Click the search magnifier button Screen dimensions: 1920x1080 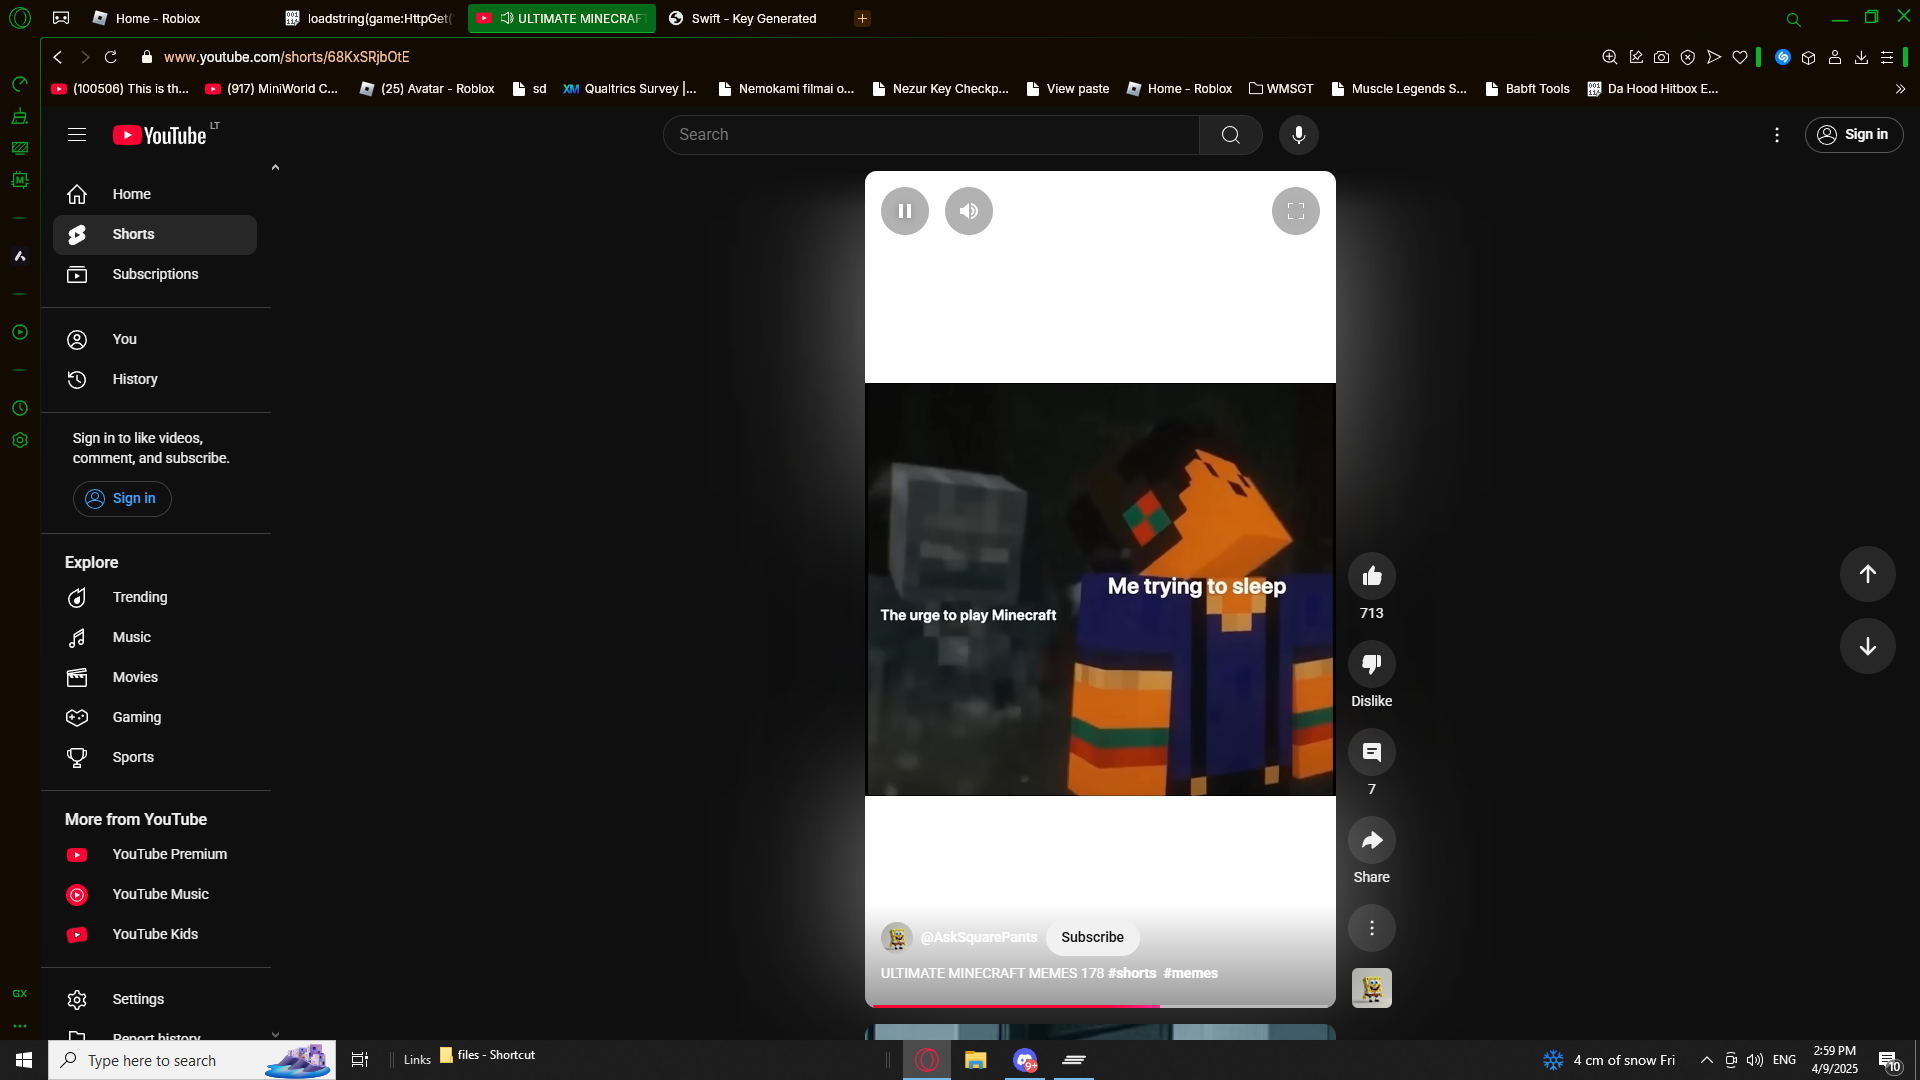[1230, 135]
